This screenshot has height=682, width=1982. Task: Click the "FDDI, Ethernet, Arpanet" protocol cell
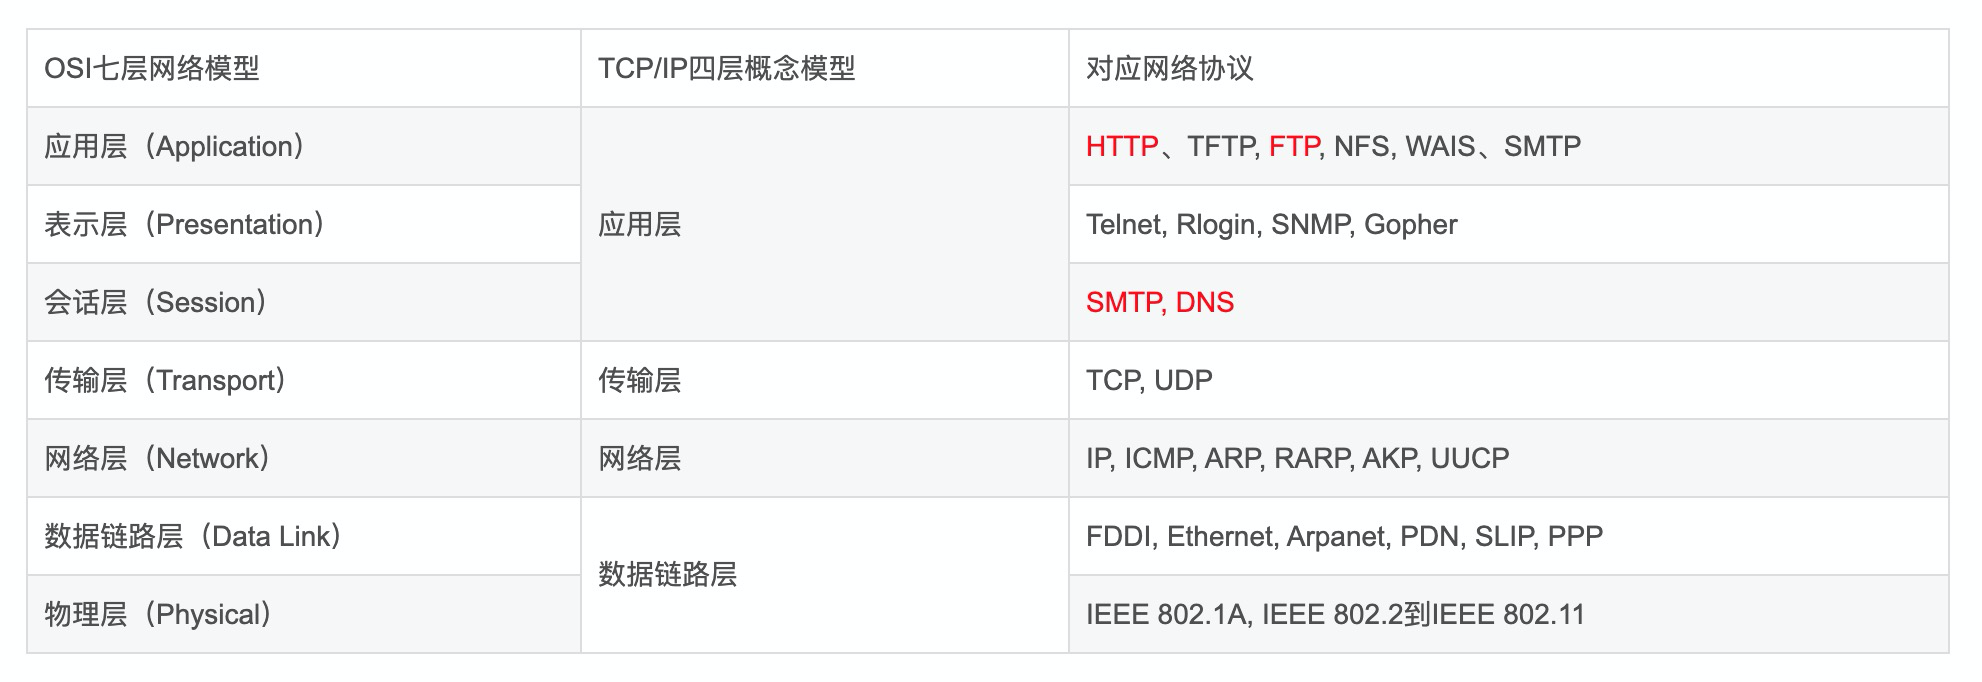click(x=1344, y=536)
